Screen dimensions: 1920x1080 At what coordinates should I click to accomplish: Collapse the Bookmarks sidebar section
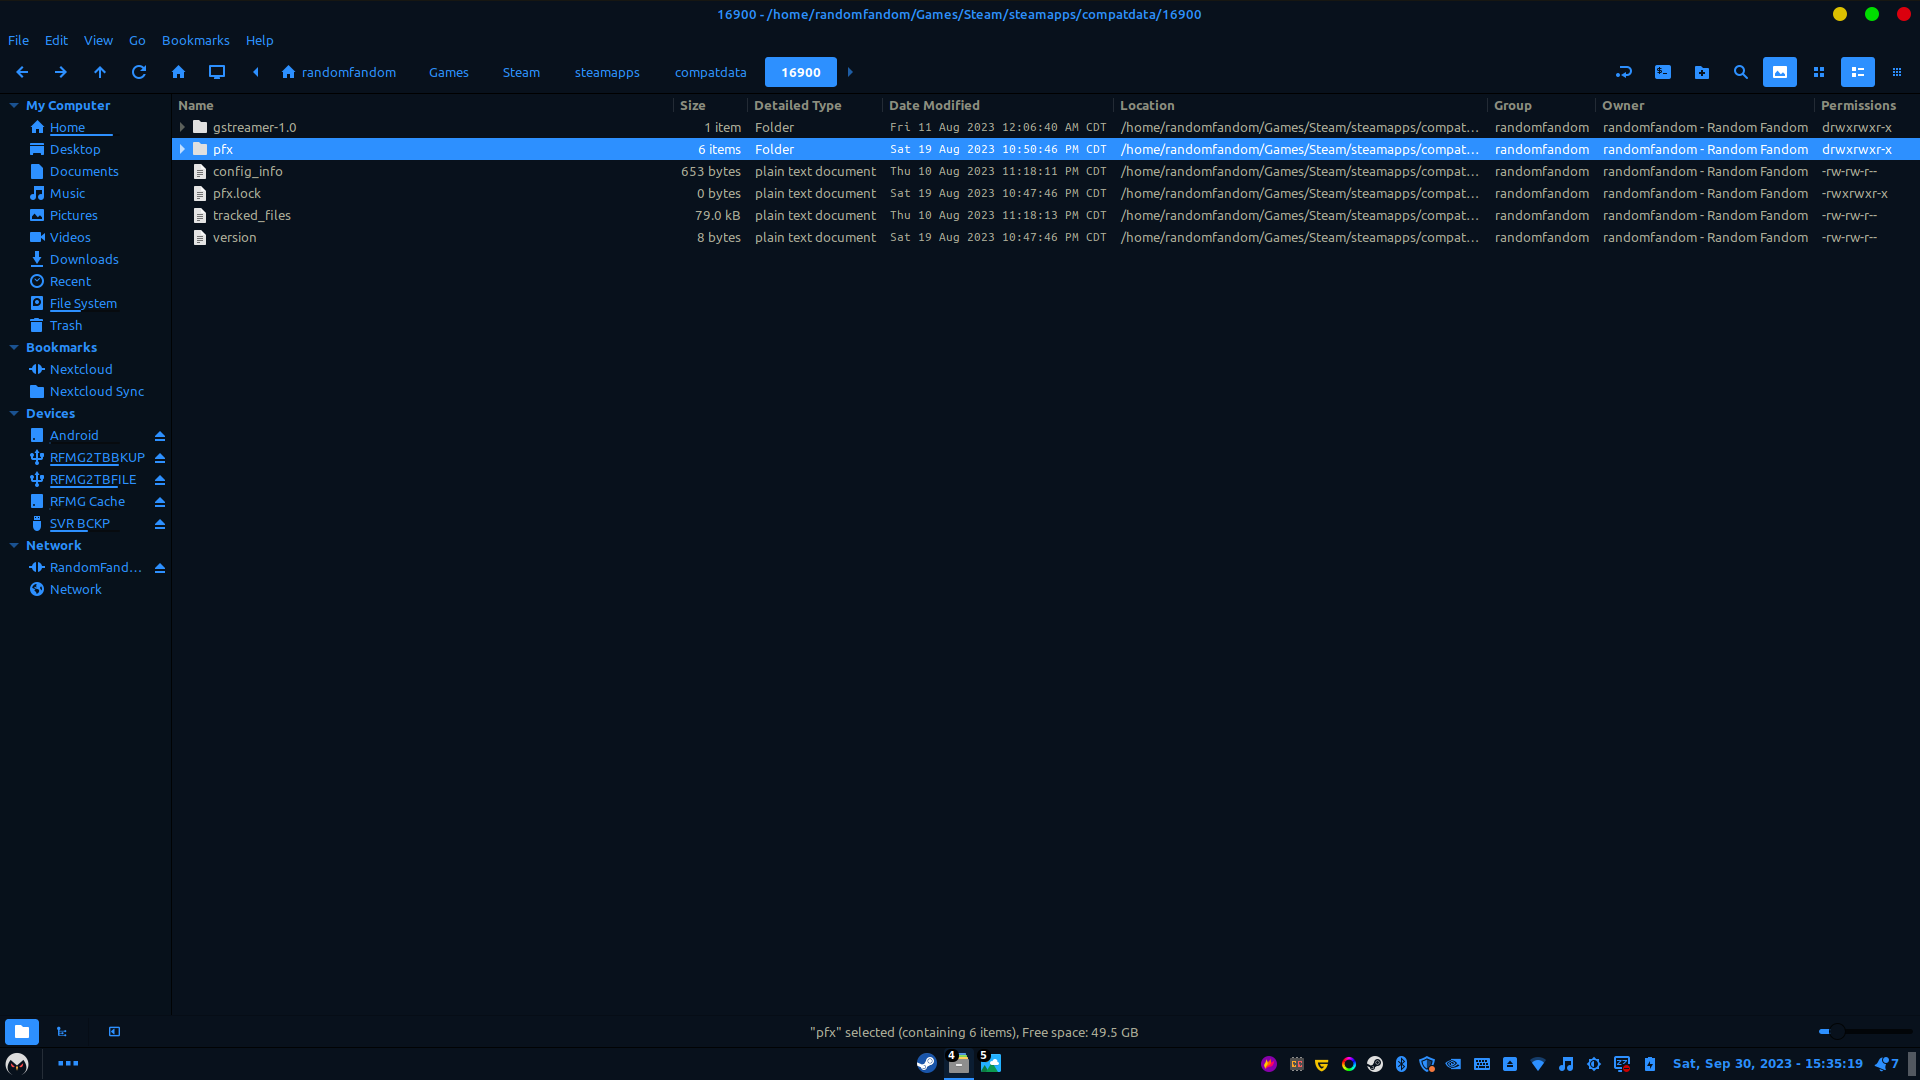coord(14,347)
